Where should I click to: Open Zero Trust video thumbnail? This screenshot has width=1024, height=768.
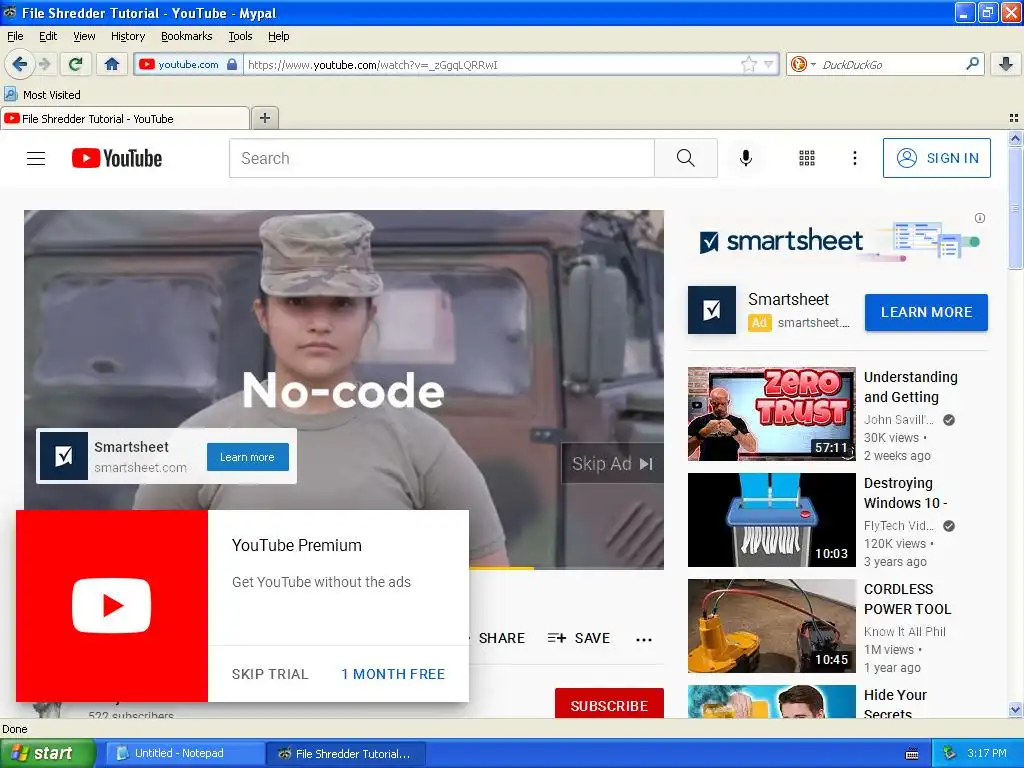772,414
